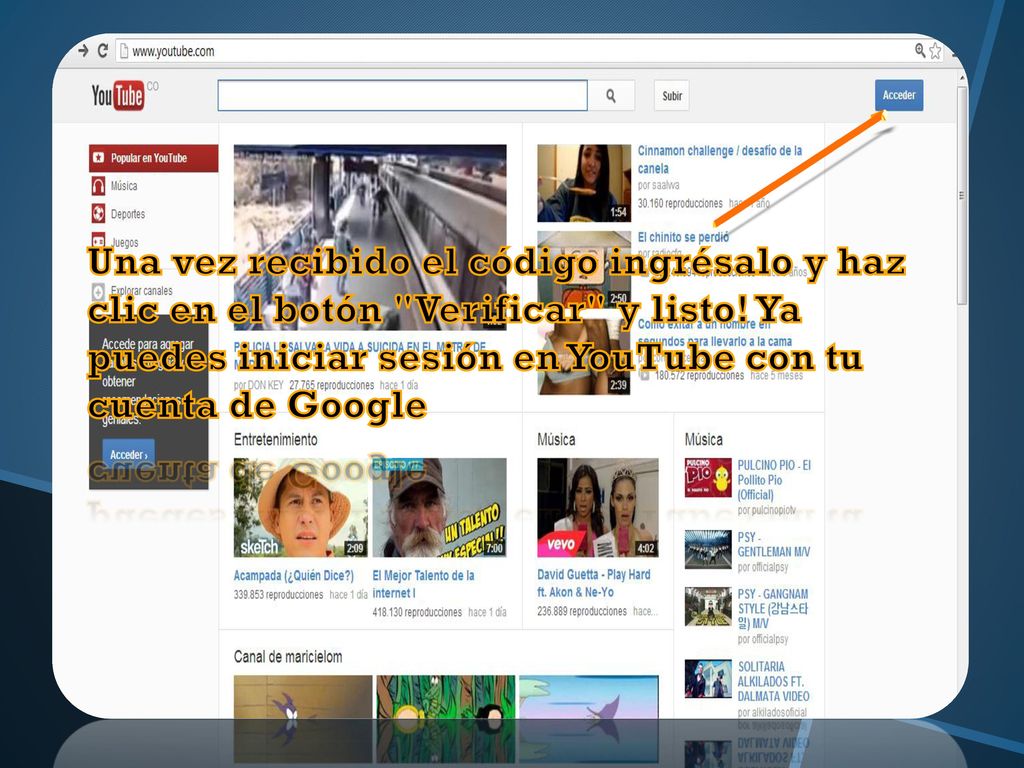Open PULCINO PIO thumbnail
The image size is (1024, 768).
[708, 477]
